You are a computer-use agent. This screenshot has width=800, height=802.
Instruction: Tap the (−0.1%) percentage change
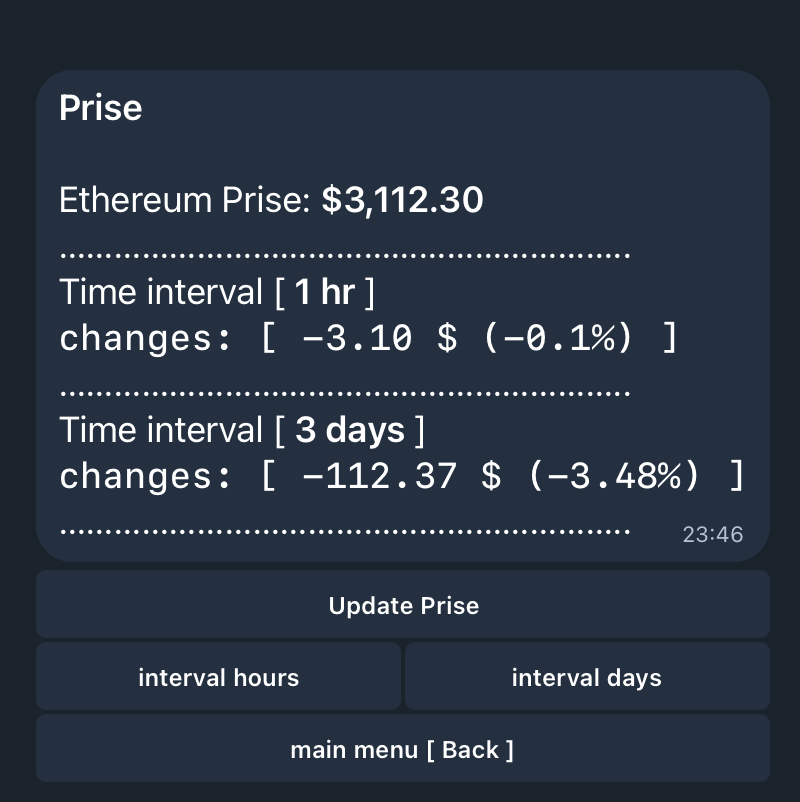557,339
